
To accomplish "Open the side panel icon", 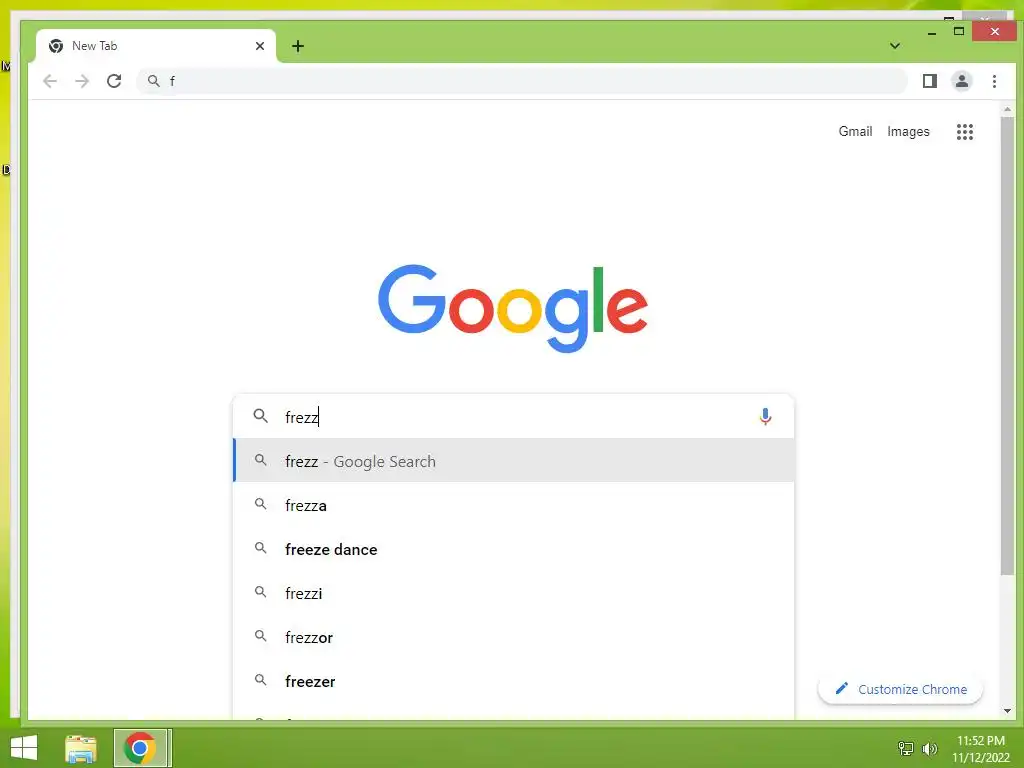I will point(929,81).
